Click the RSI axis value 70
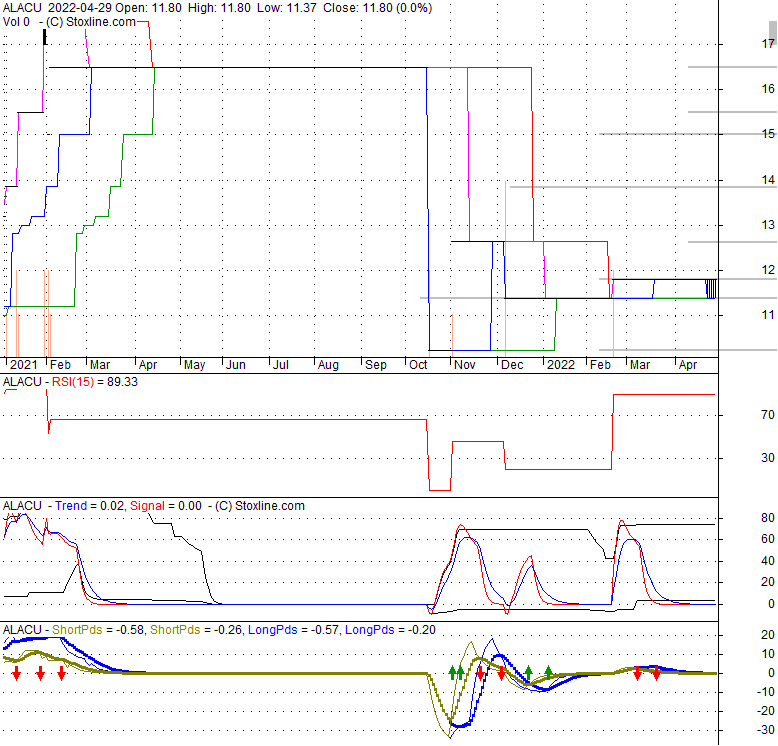778x746 pixels. coord(768,415)
